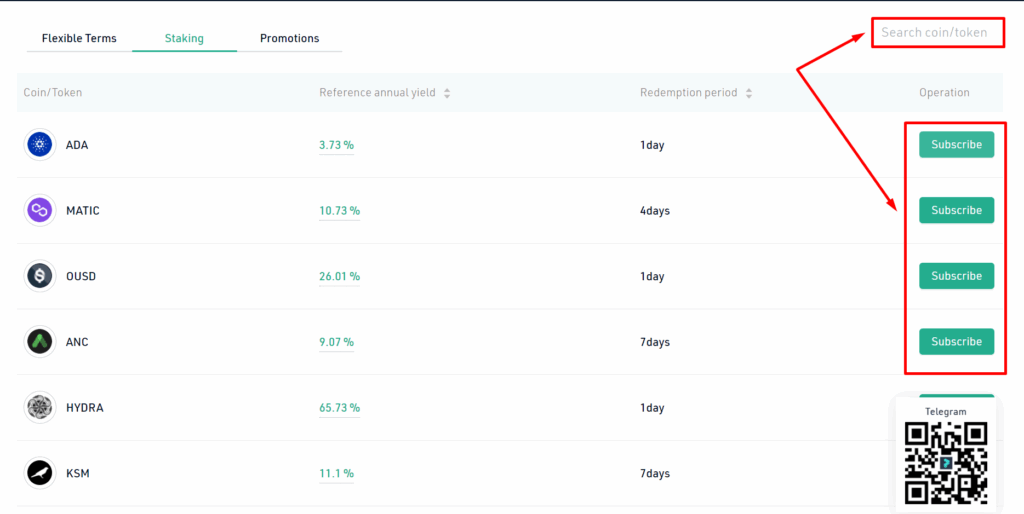Switch to the Flexible Terms tab
The width and height of the screenshot is (1024, 514).
(79, 39)
